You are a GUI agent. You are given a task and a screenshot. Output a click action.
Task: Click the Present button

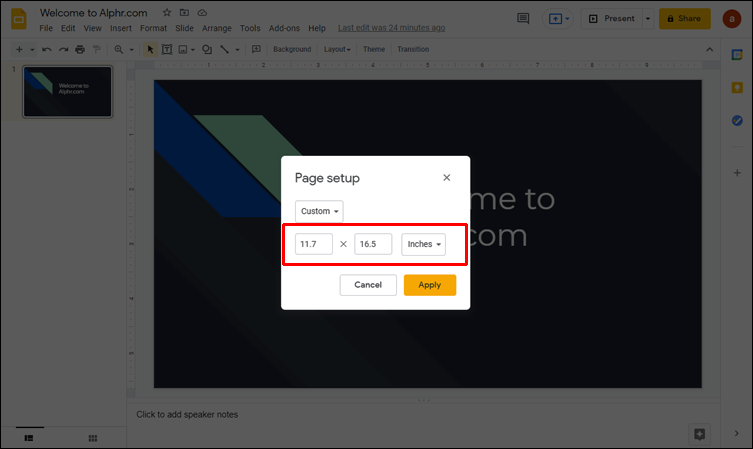click(612, 19)
